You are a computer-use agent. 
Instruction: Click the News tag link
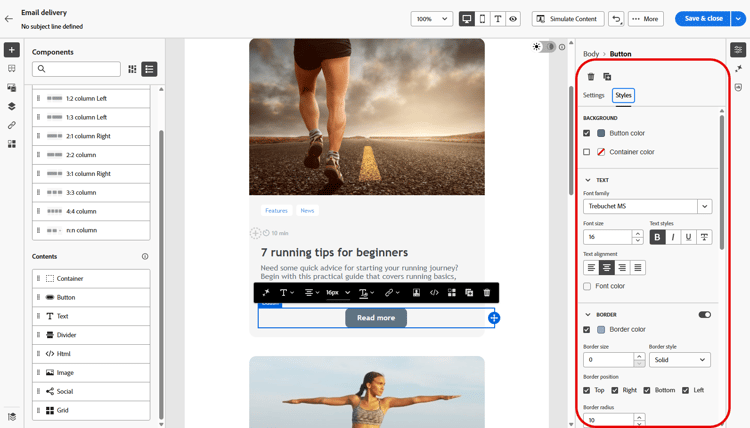[307, 210]
